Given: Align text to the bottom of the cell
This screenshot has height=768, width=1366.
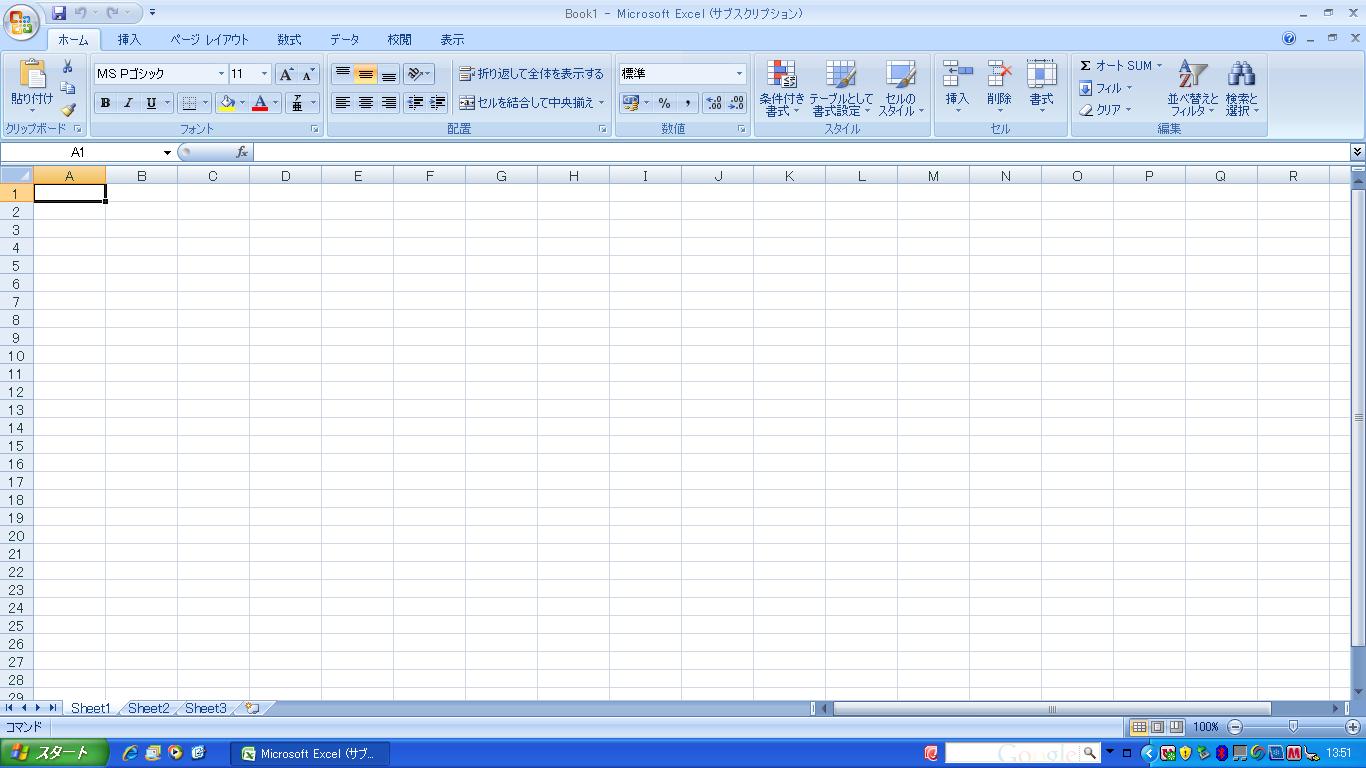Looking at the screenshot, I should (389, 74).
